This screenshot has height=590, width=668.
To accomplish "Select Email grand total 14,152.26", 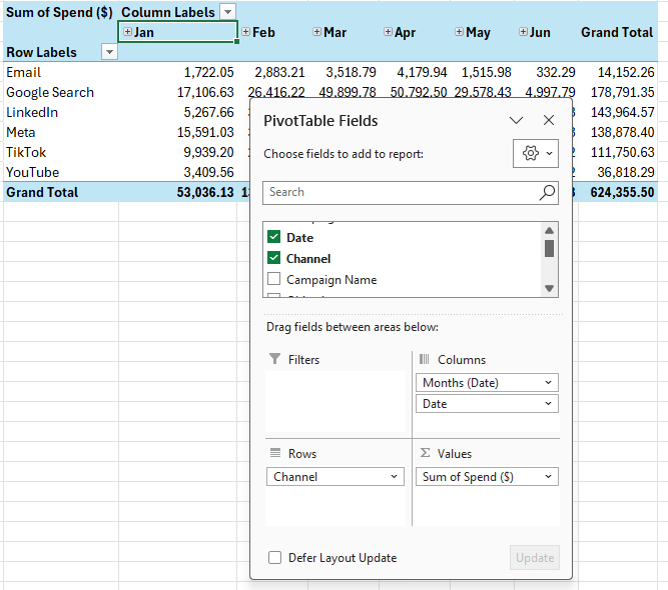I will 626,72.
